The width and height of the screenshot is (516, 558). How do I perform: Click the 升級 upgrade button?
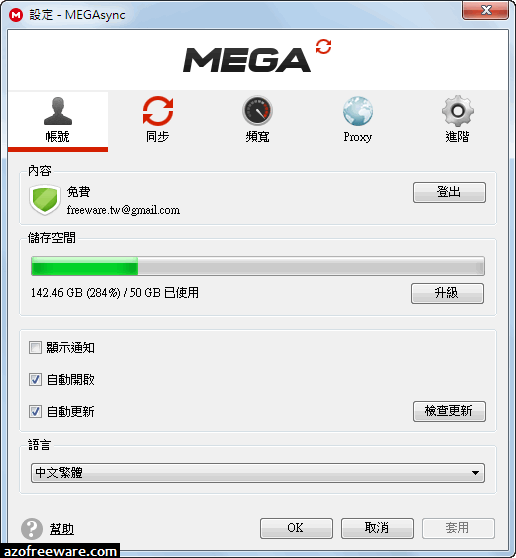447,294
